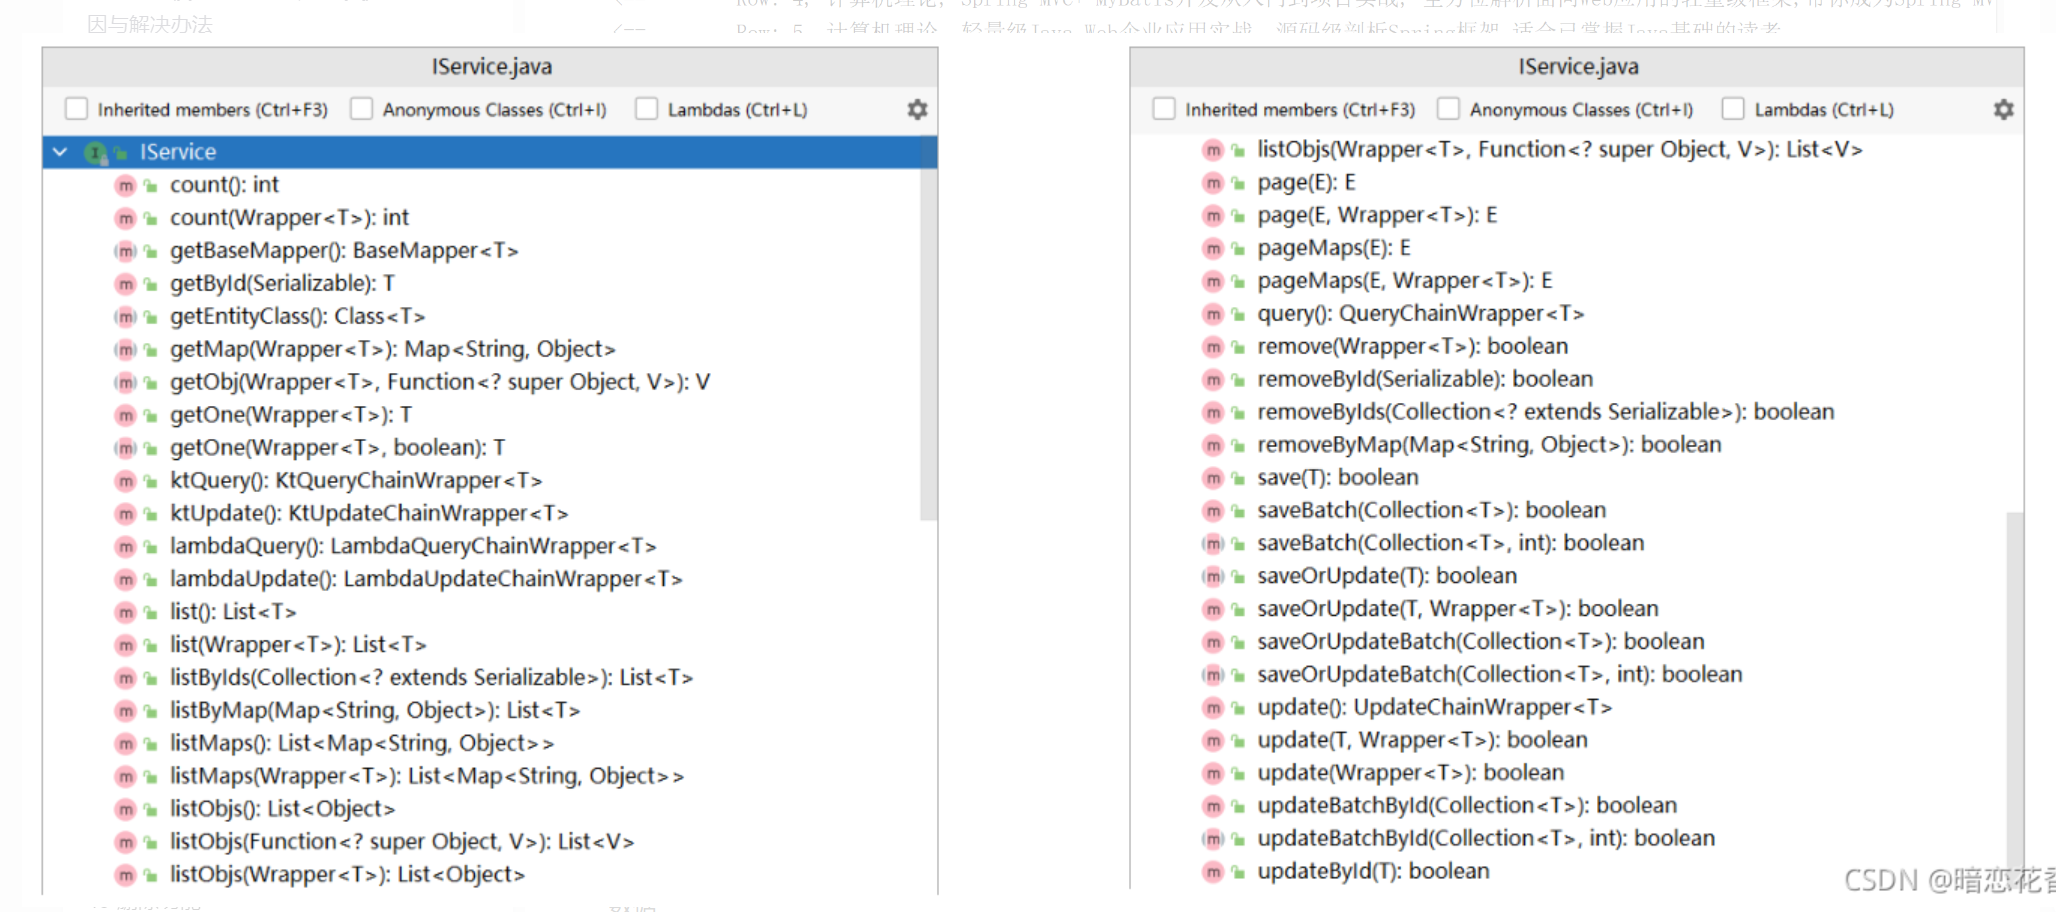Select count(Wrapper<T>): int method
2056x912 pixels.
click(289, 218)
